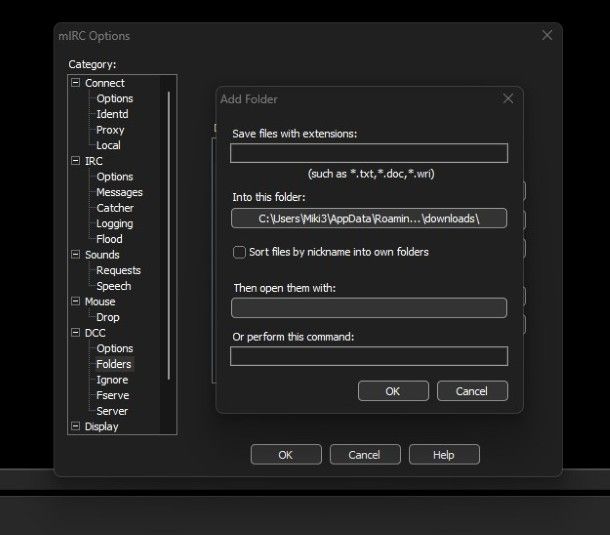This screenshot has height=535, width=610.
Task: Select Messages in category tree
Action: (x=119, y=192)
